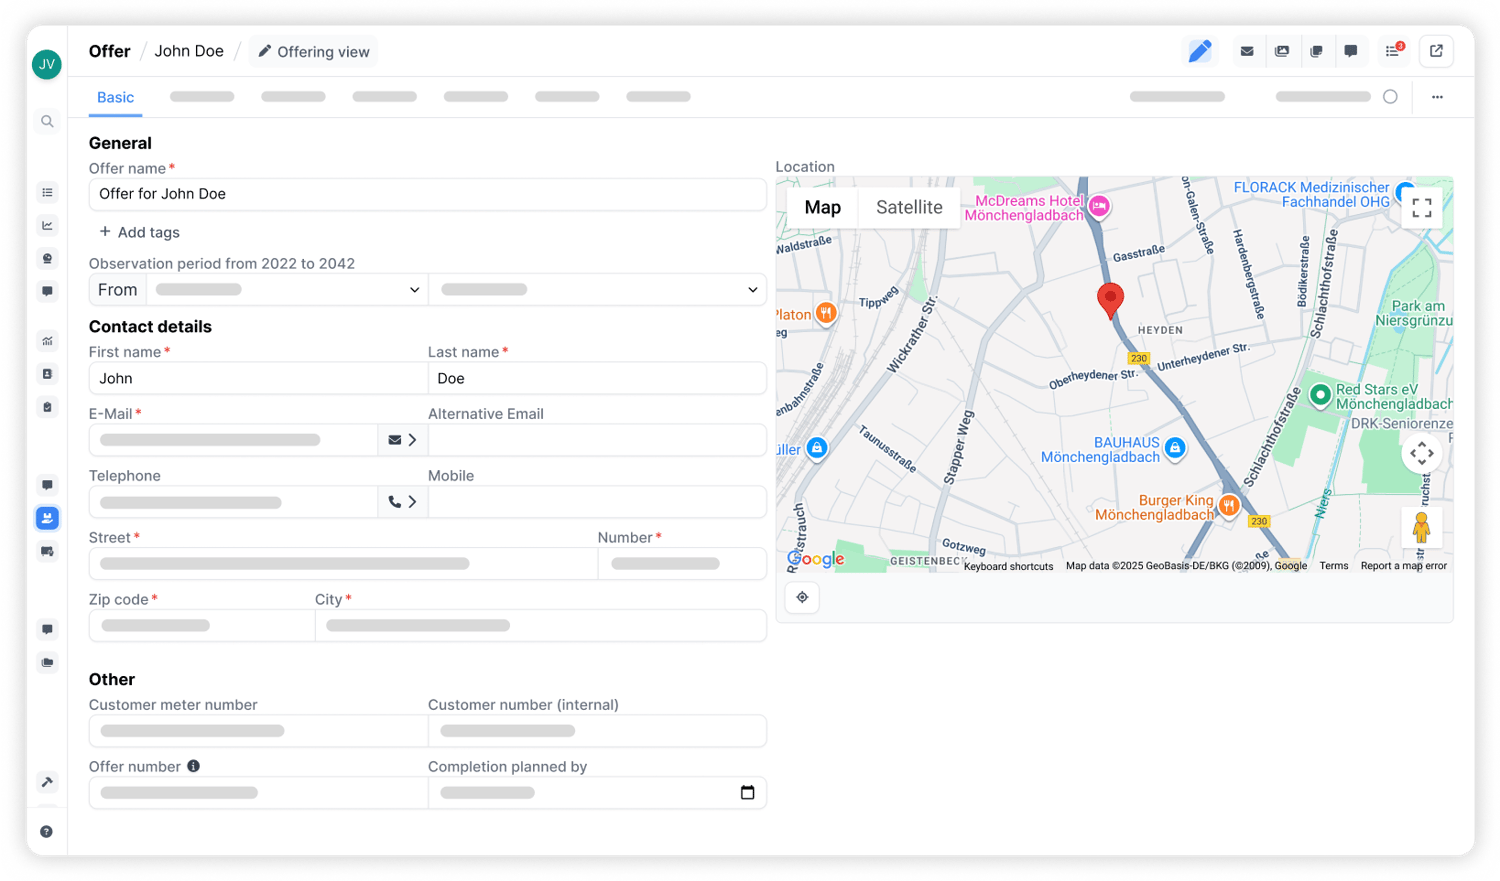
Task: Expand the second observation period dropdown
Action: click(597, 290)
